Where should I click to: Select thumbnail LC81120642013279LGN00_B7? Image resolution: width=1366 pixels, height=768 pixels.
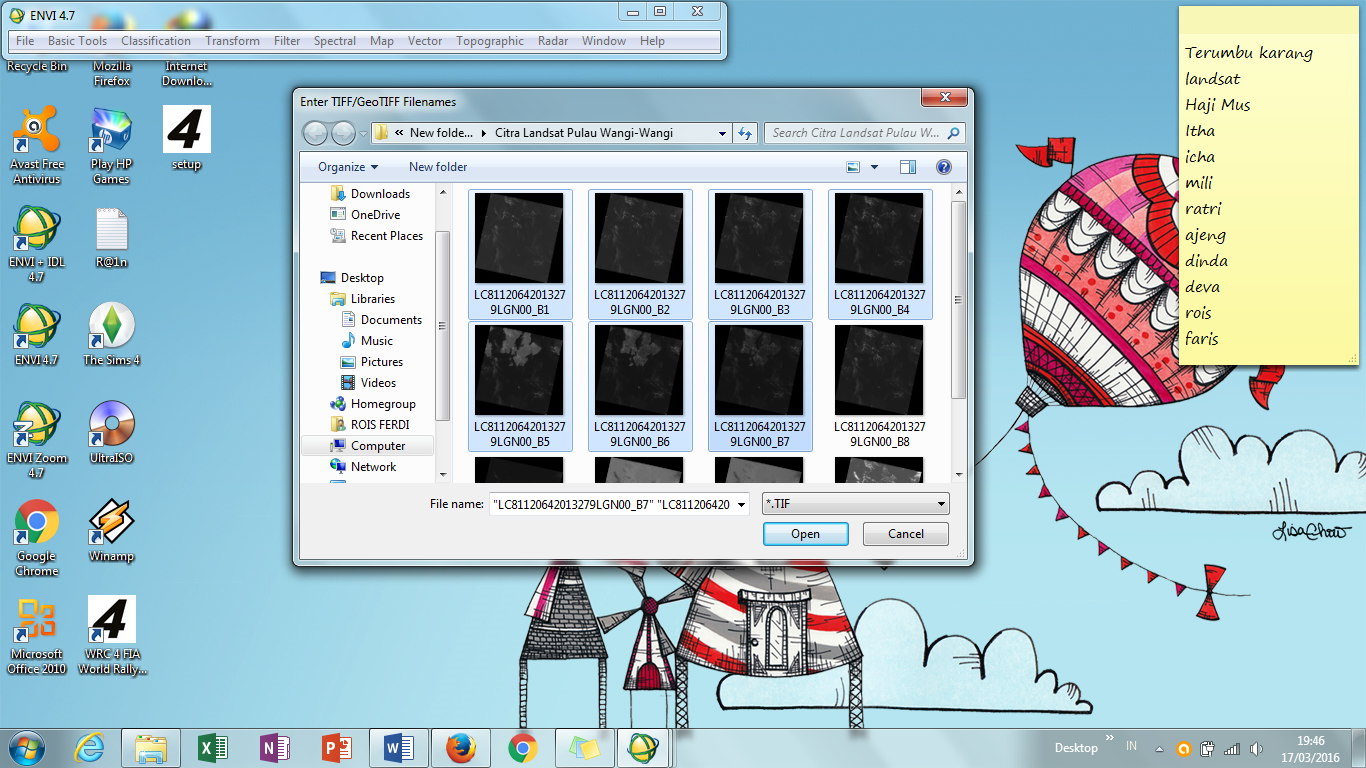coord(760,386)
